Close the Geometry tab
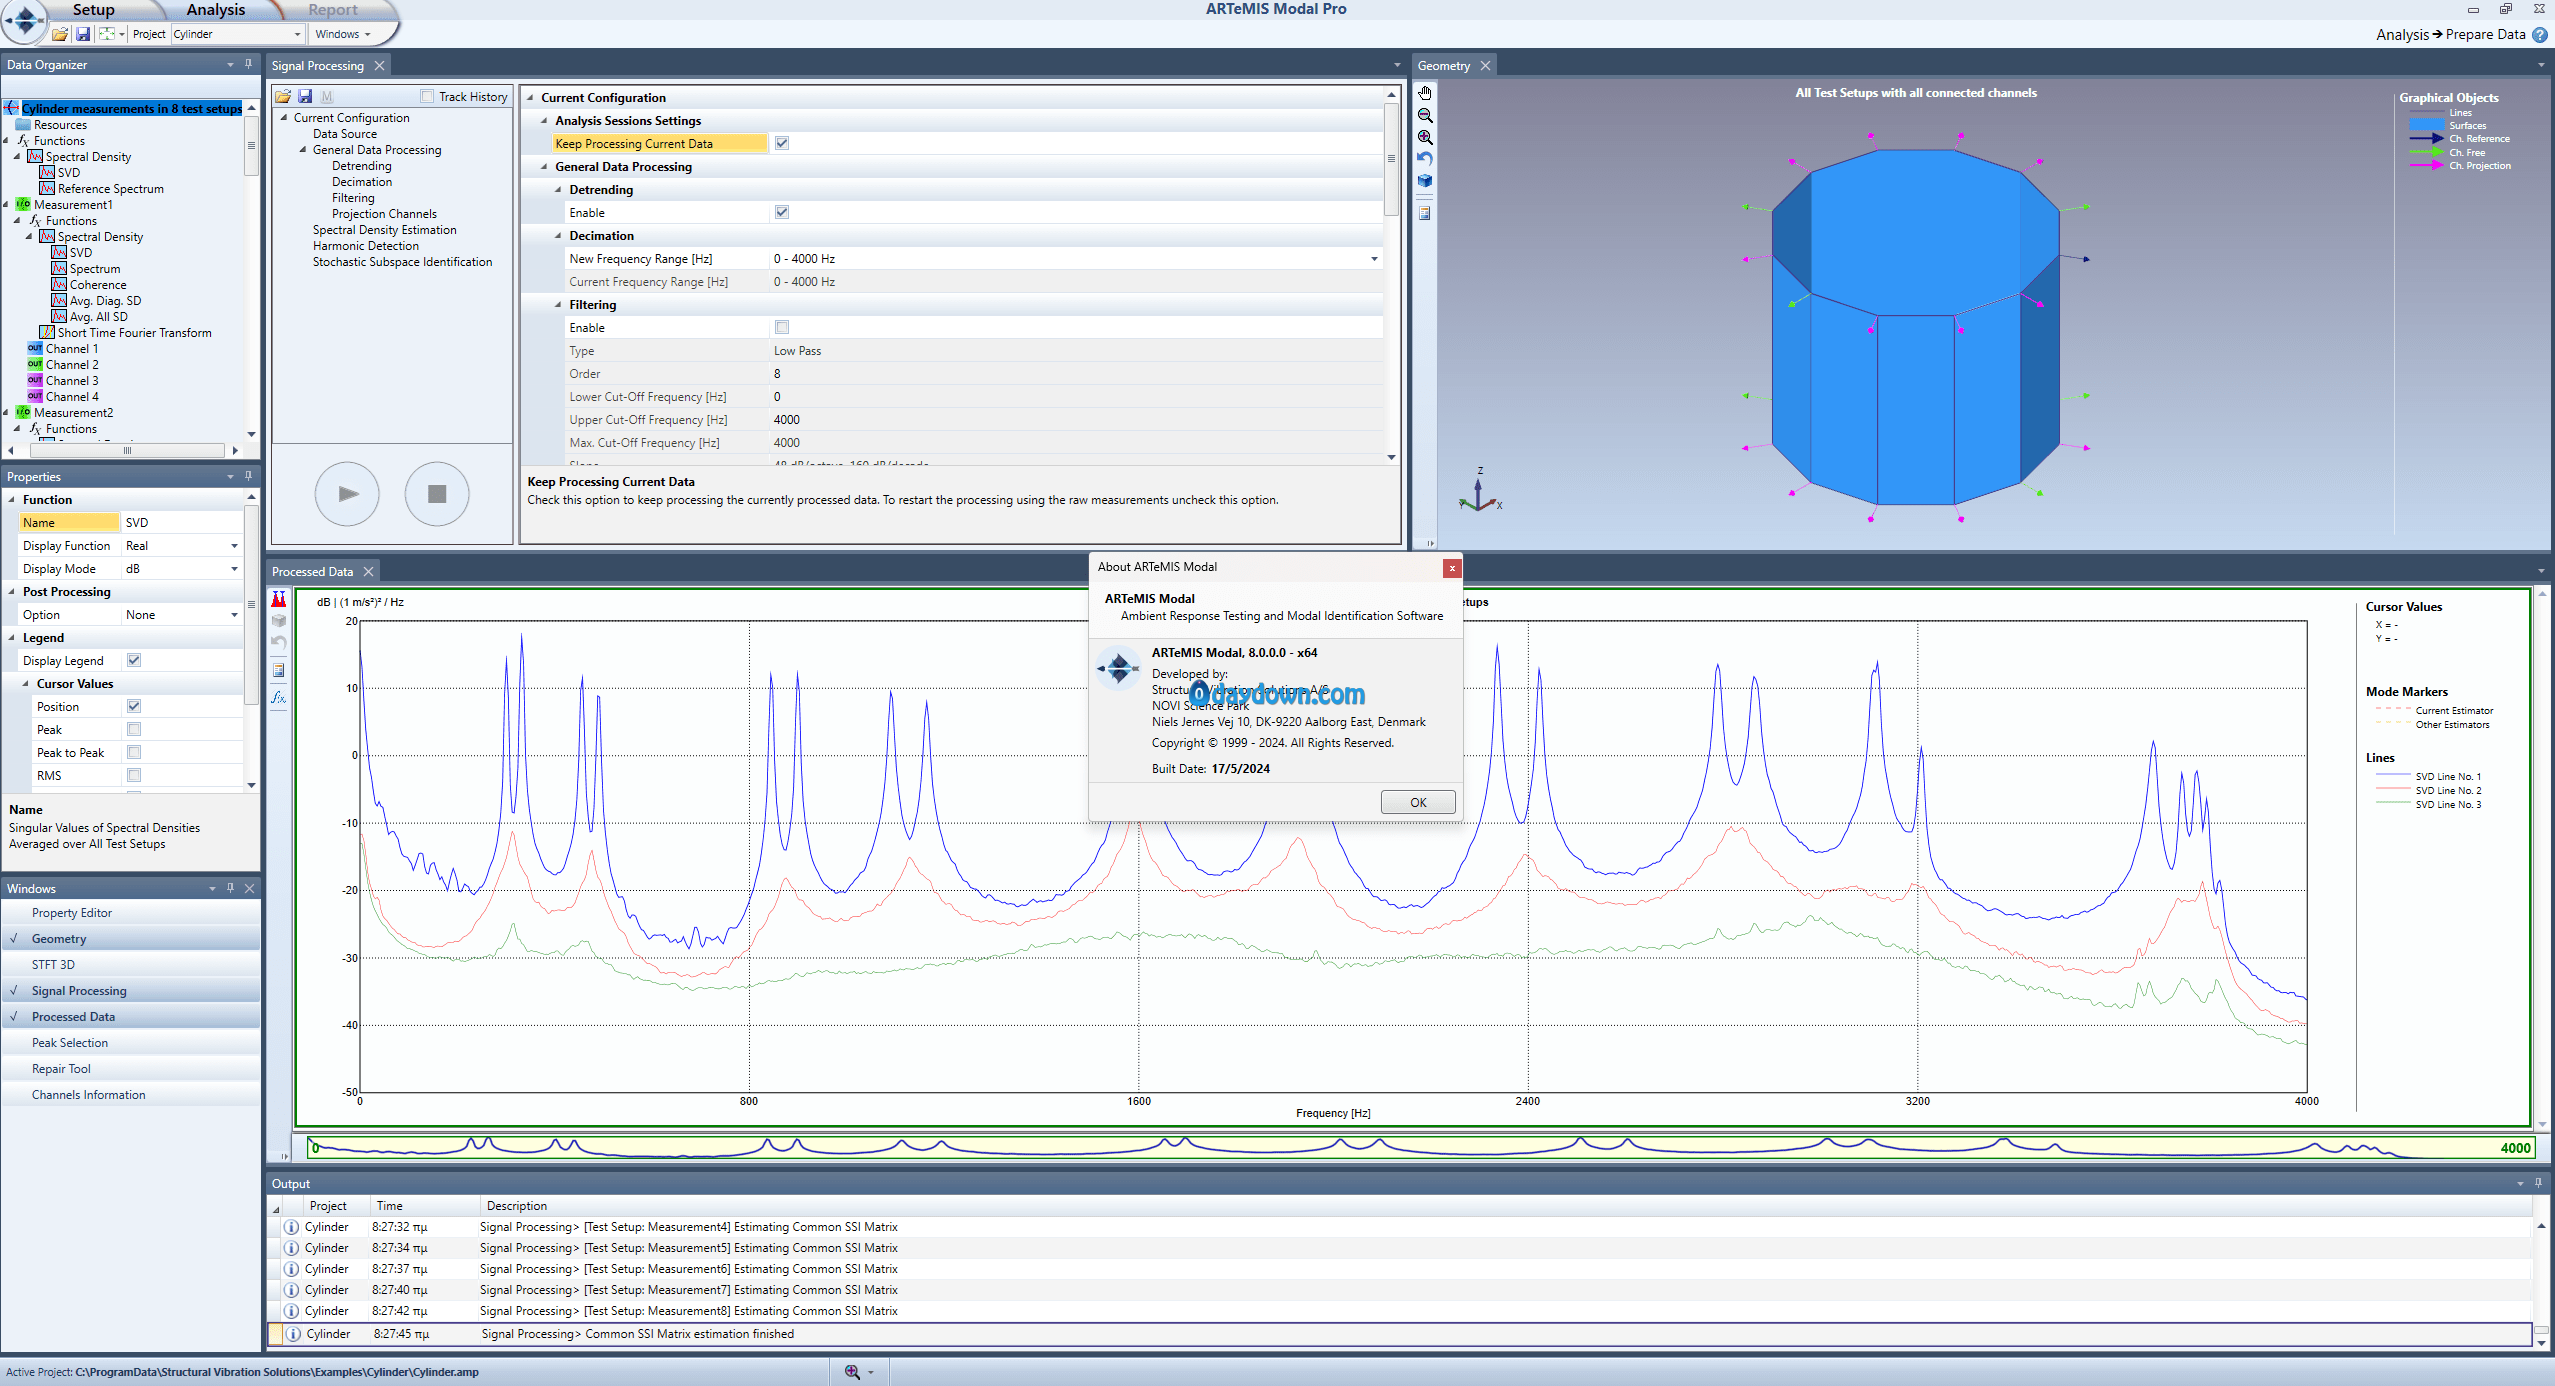Viewport: 2555px width, 1386px height. click(1485, 65)
